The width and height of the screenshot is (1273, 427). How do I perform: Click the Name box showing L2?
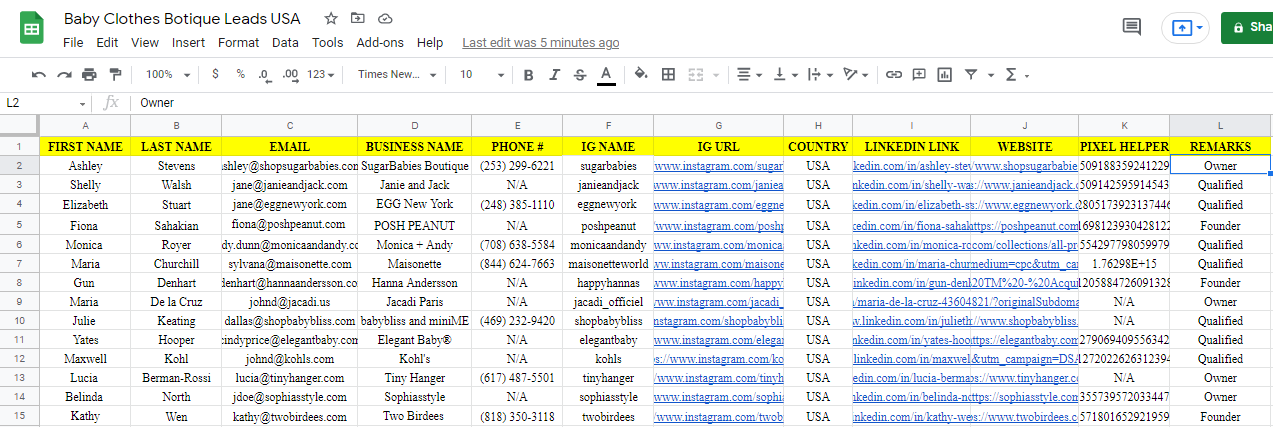click(x=46, y=102)
